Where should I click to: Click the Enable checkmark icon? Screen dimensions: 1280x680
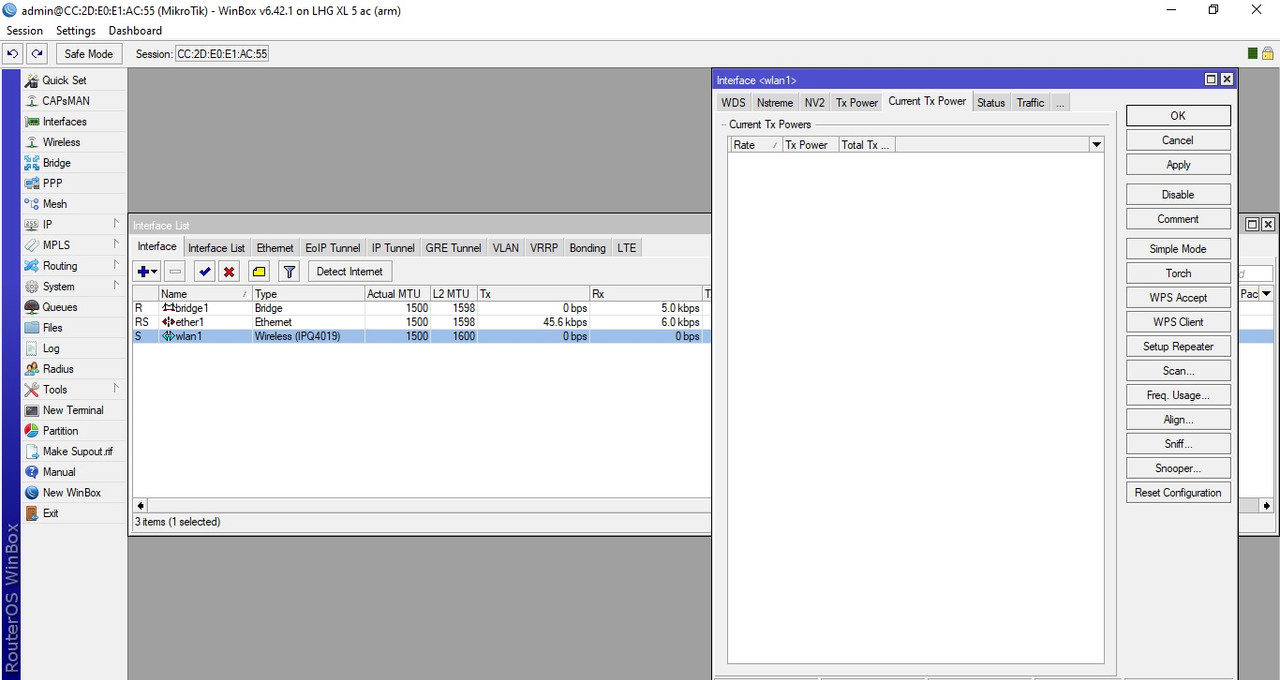(x=205, y=271)
